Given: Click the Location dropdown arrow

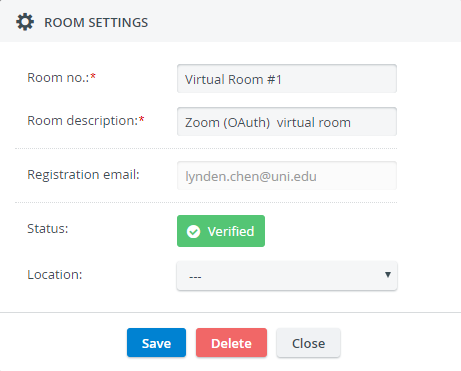Looking at the screenshot, I should pyautogui.click(x=388, y=275).
